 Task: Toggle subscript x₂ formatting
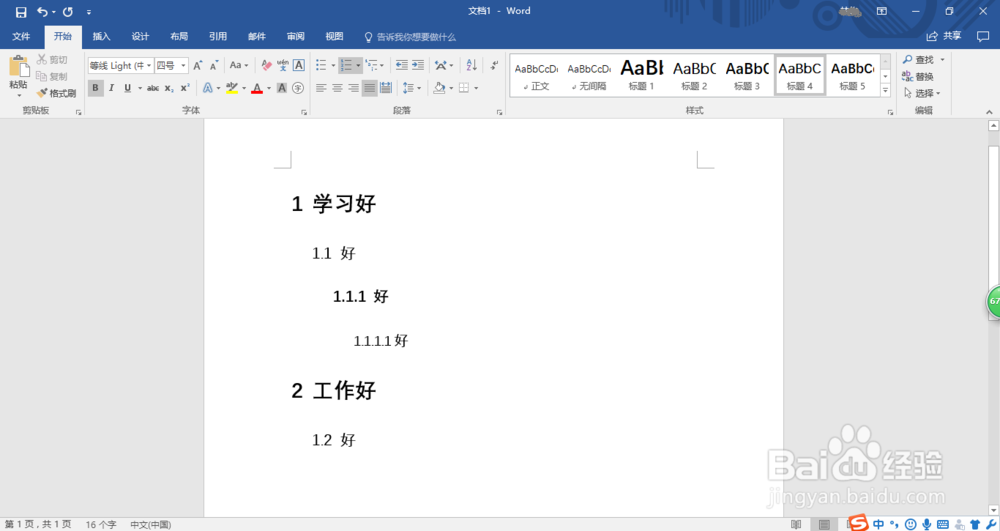pyautogui.click(x=169, y=88)
